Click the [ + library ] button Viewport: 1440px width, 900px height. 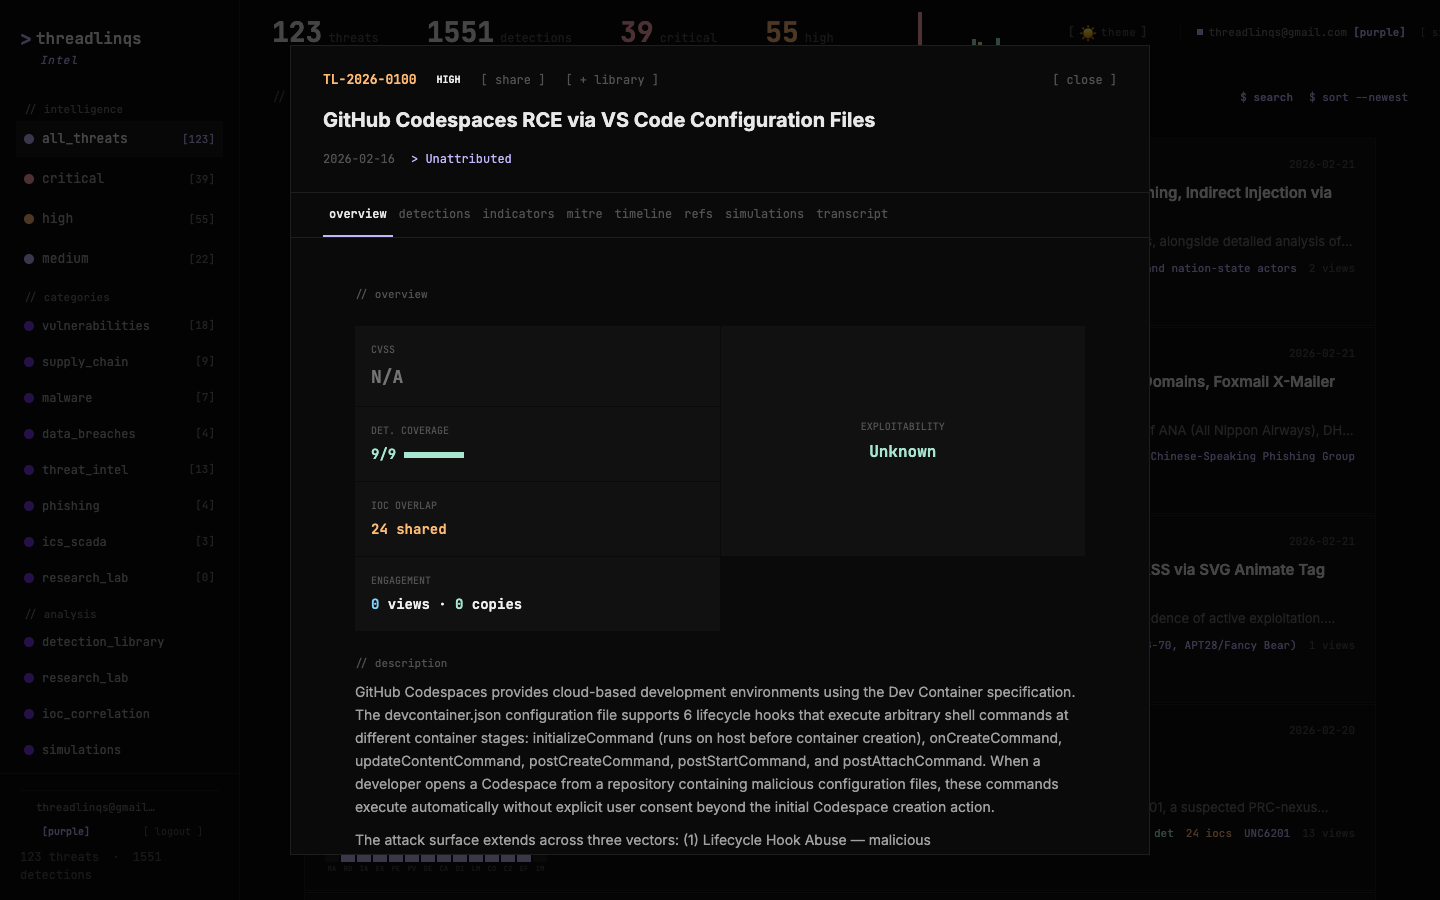(x=611, y=79)
